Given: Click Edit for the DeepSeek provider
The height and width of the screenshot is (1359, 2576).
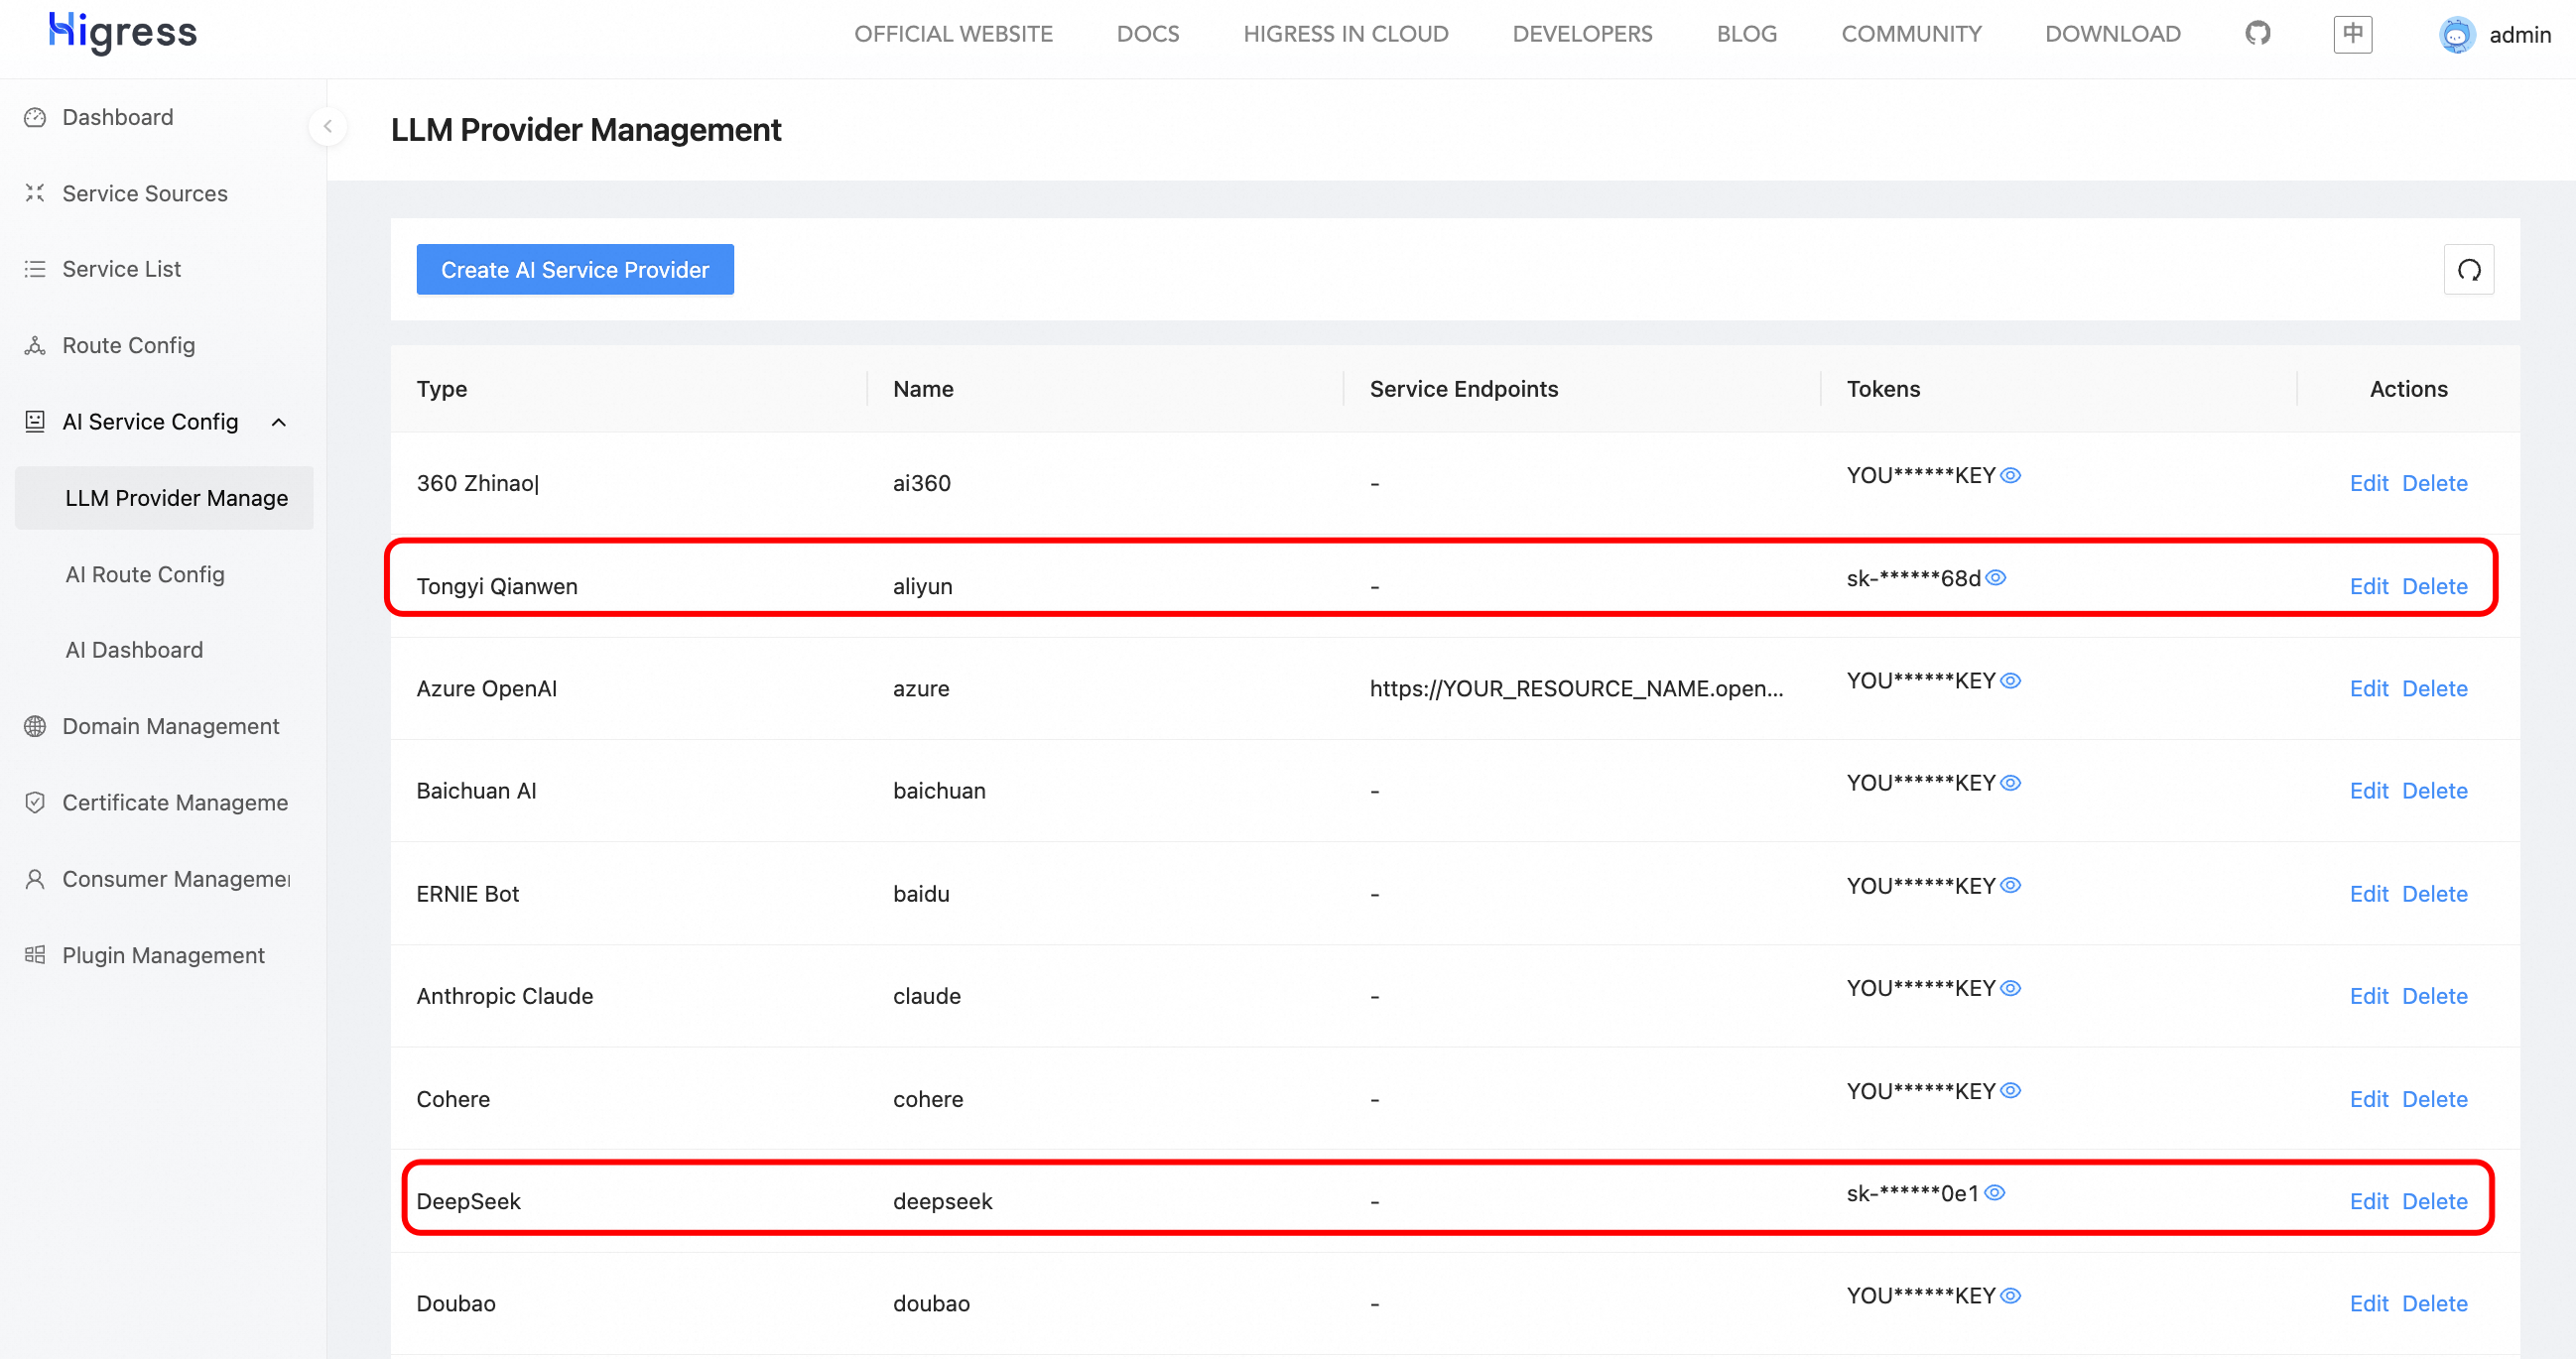Looking at the screenshot, I should tap(2367, 1201).
